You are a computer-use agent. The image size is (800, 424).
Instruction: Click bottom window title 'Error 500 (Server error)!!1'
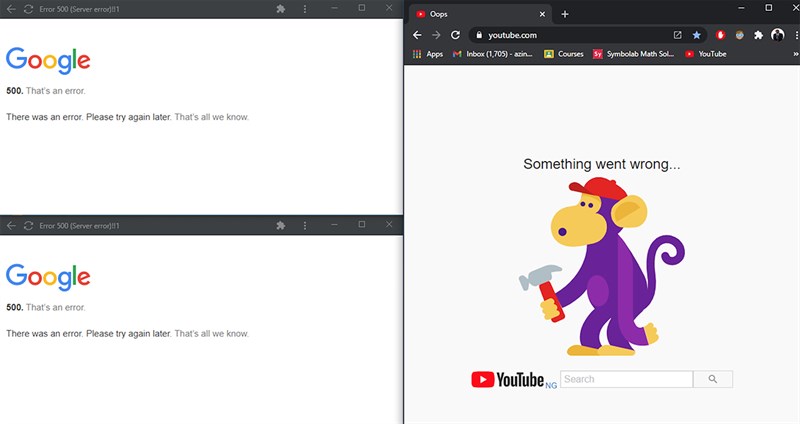[x=79, y=226]
